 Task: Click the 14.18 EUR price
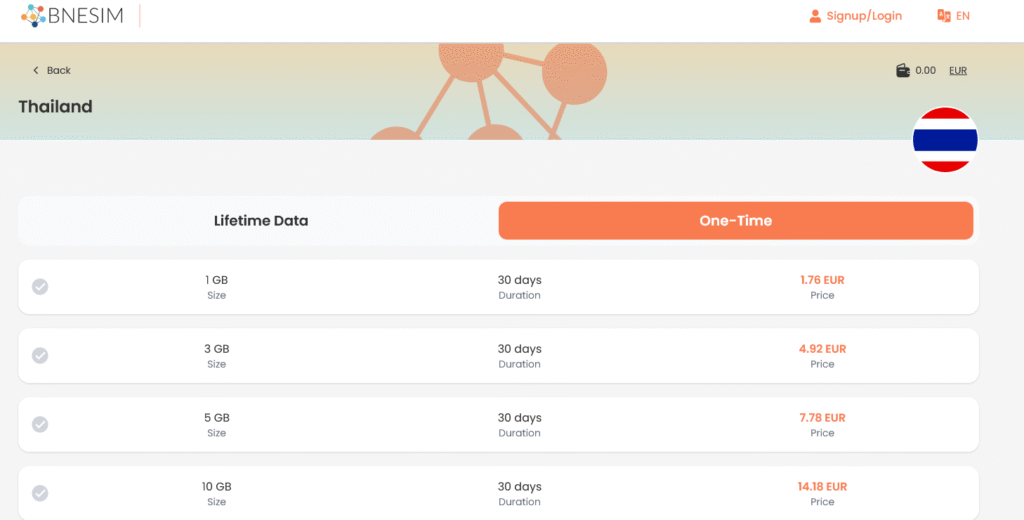tap(822, 487)
